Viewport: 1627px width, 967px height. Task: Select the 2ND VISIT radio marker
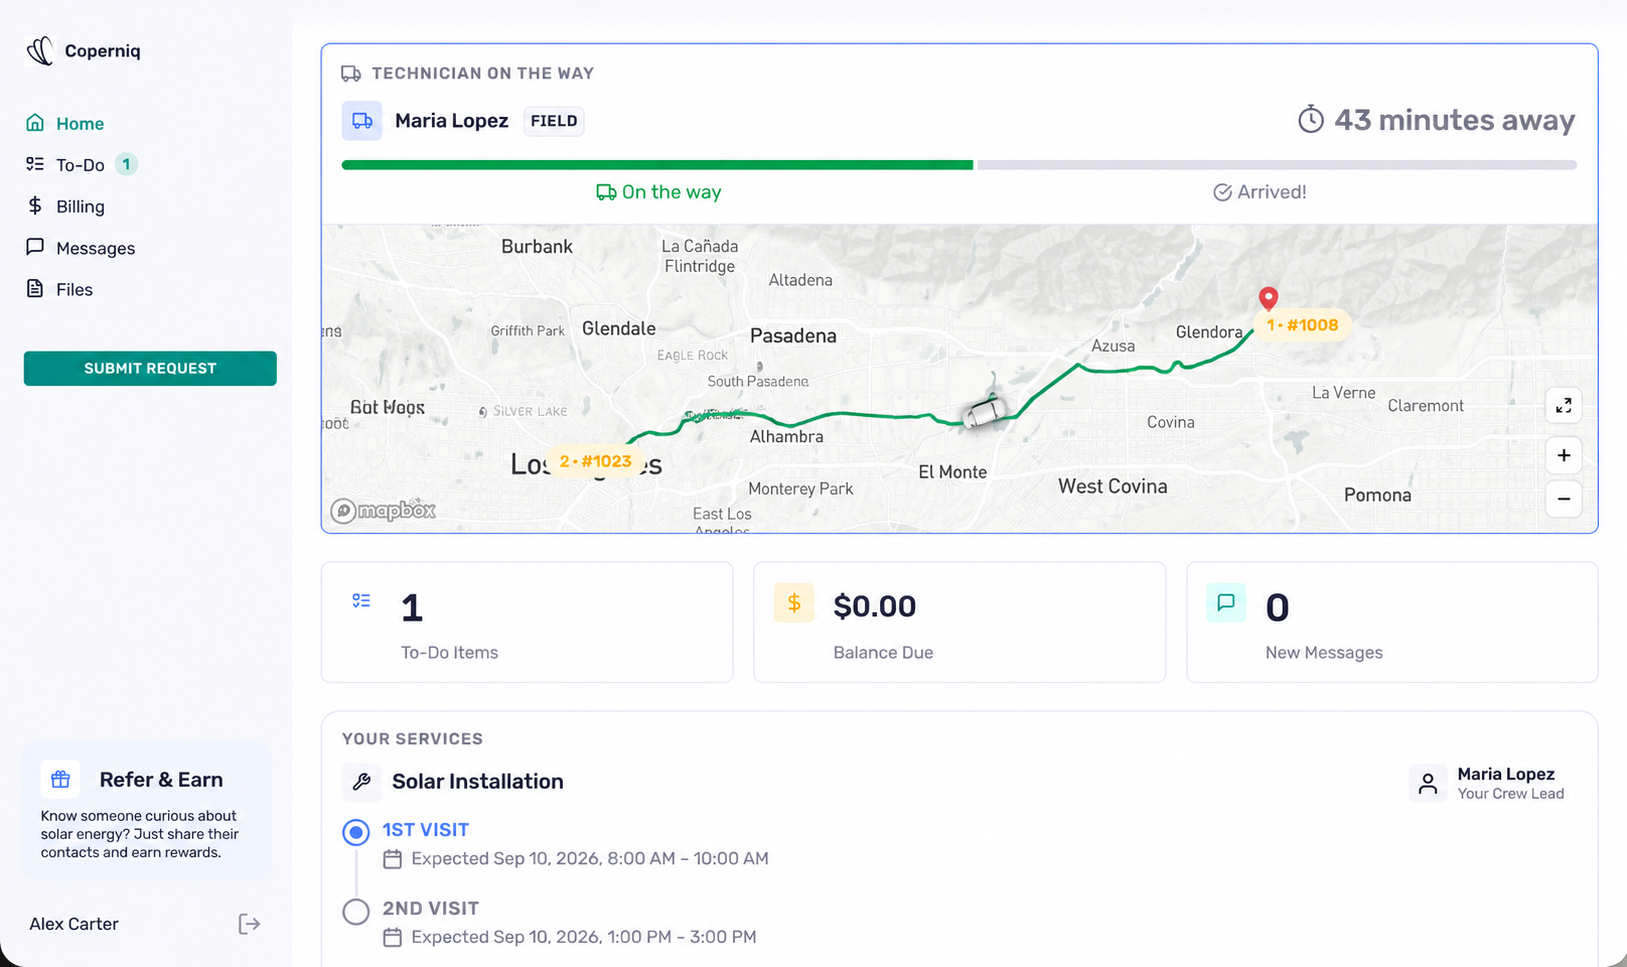click(x=356, y=912)
